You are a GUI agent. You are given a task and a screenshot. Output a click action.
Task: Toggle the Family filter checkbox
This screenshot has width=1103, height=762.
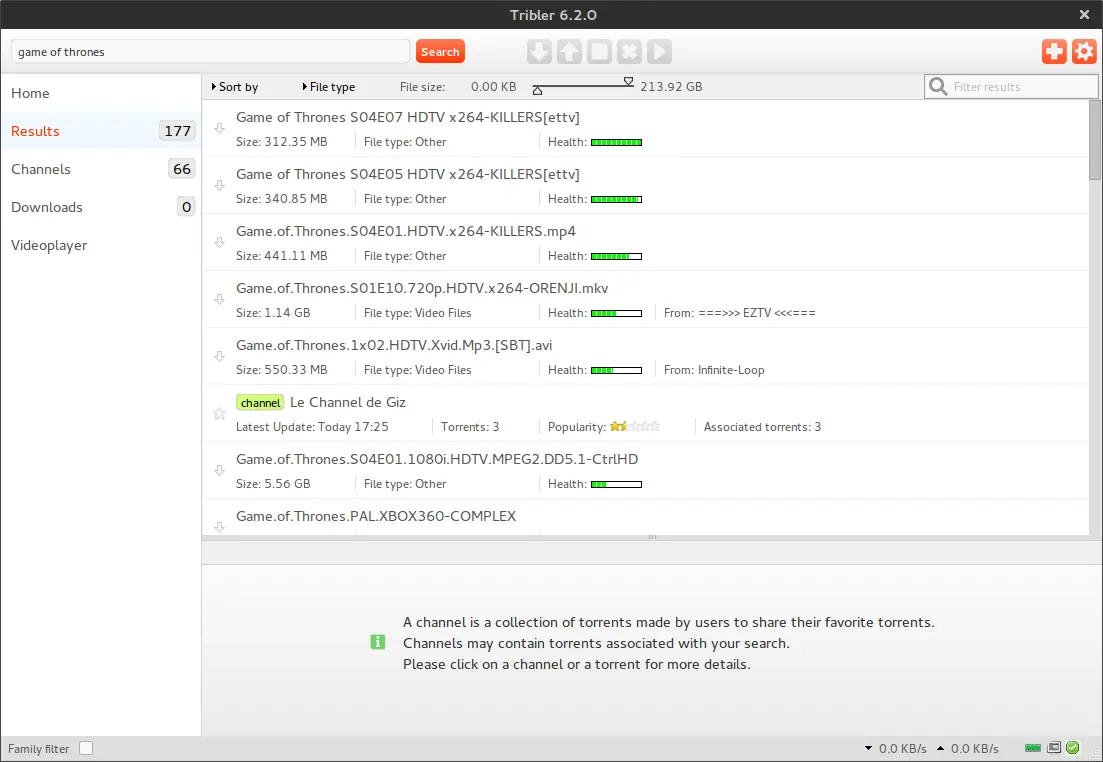click(x=86, y=748)
